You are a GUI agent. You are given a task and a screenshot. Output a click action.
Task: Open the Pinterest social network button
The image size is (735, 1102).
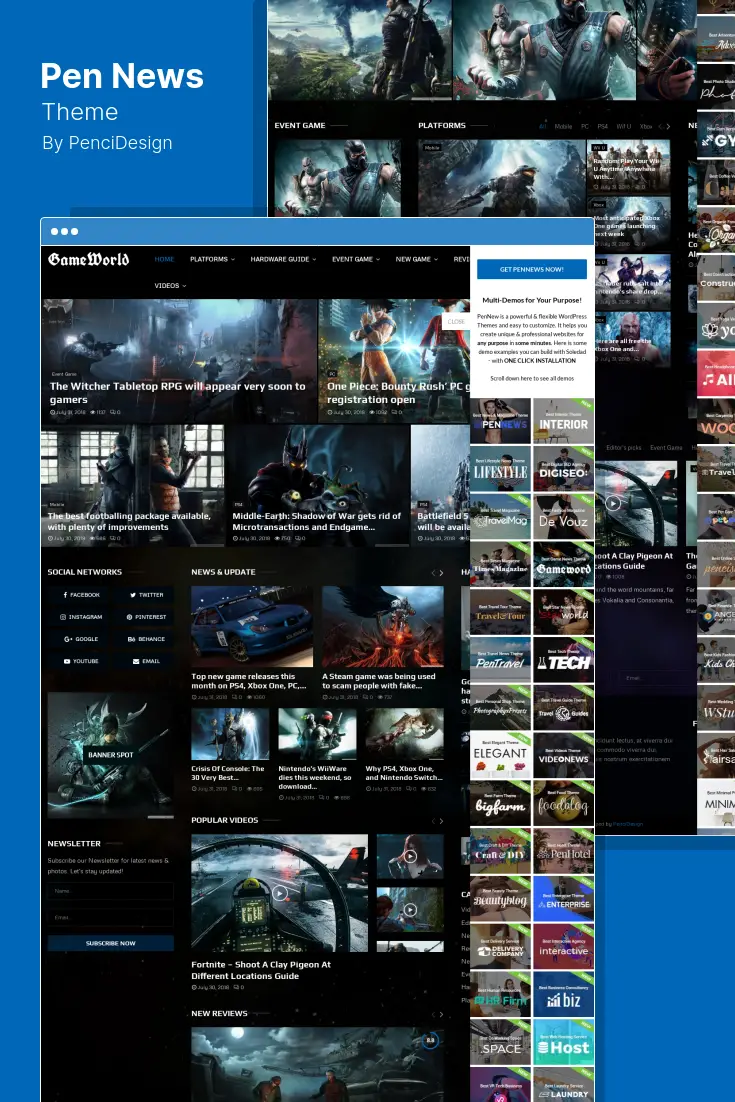(146, 617)
